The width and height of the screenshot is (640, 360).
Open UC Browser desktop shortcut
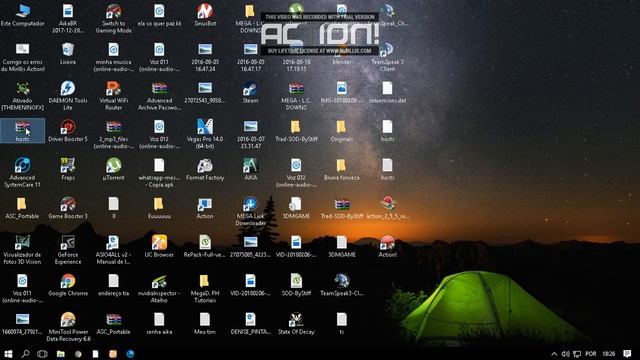click(159, 247)
